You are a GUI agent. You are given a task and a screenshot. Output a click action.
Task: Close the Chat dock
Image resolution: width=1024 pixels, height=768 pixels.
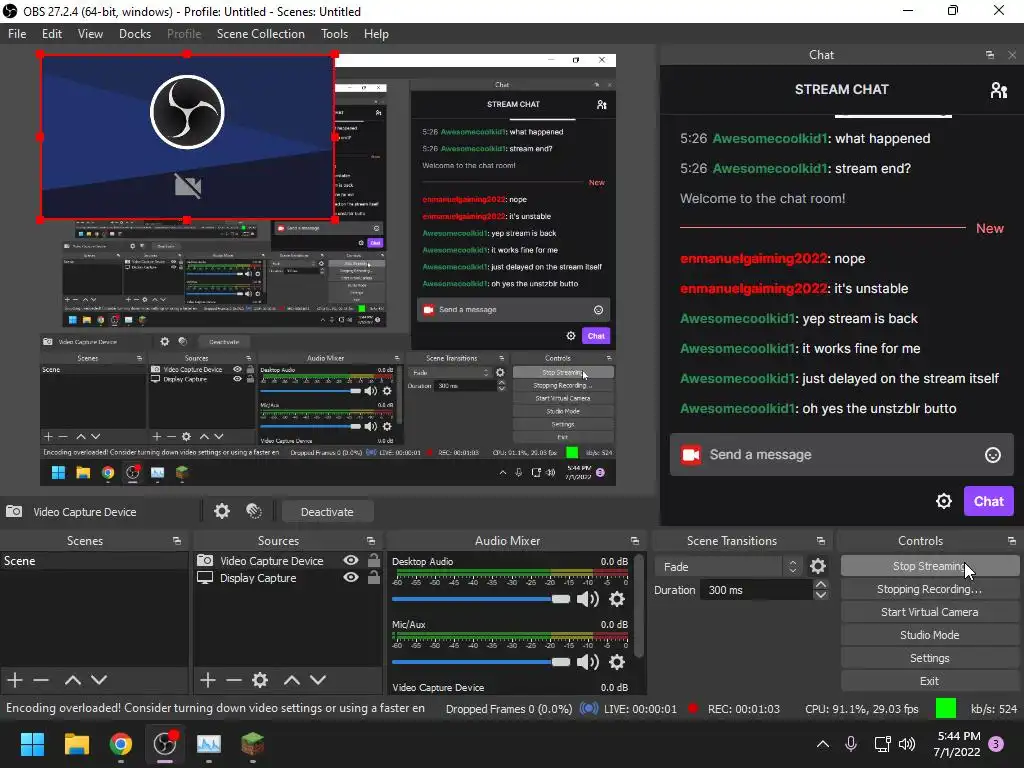point(1012,55)
